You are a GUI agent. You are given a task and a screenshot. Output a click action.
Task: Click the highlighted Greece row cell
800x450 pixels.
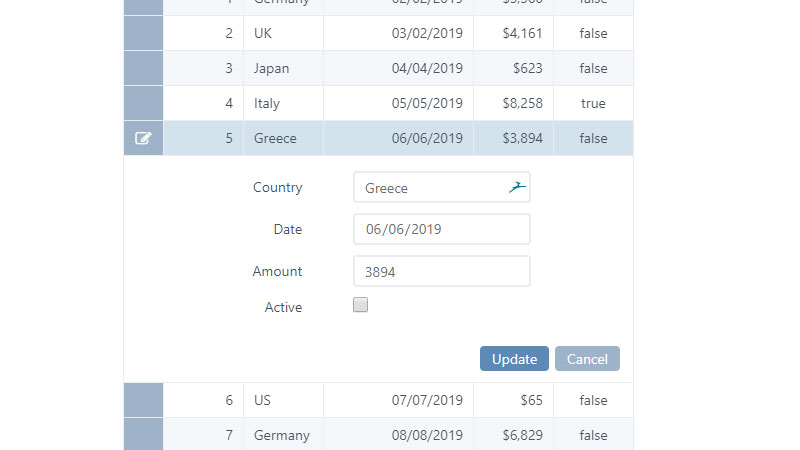click(283, 138)
